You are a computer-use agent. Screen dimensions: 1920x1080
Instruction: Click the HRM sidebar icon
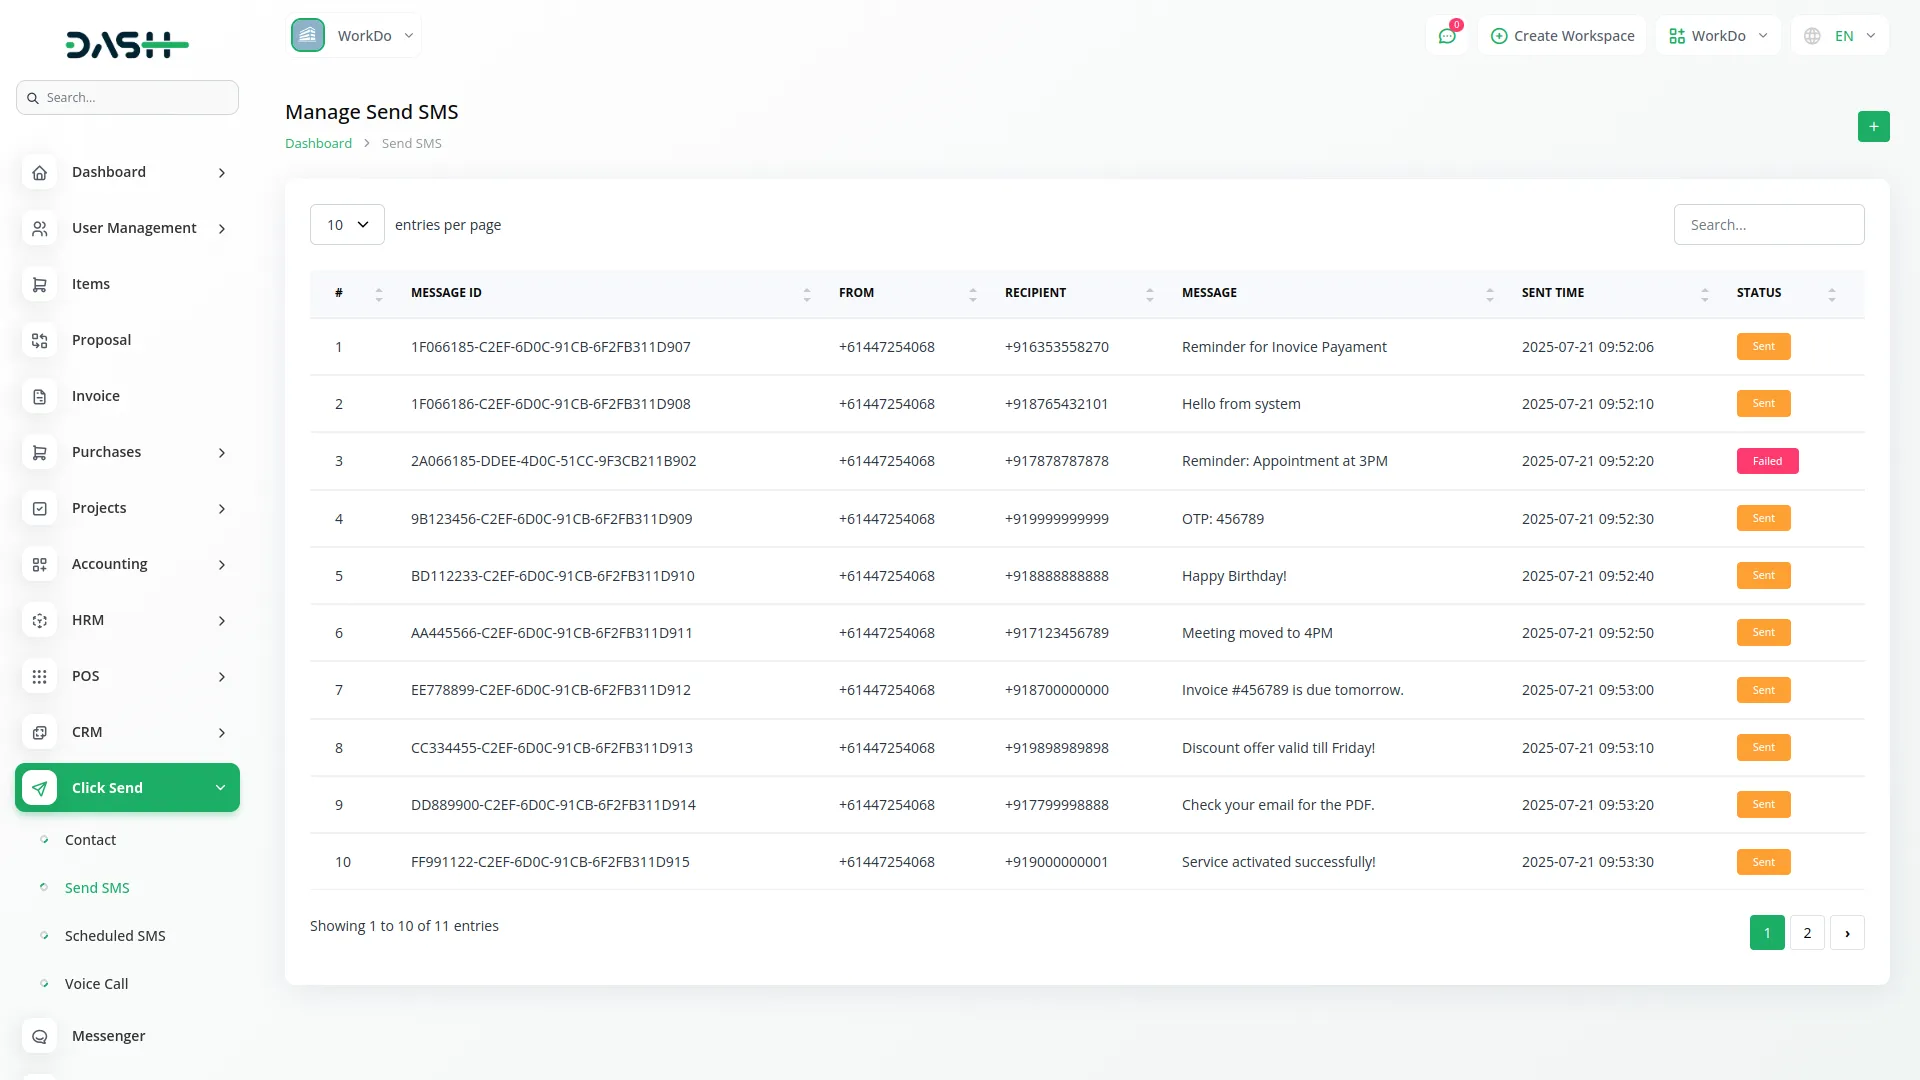pos(39,621)
